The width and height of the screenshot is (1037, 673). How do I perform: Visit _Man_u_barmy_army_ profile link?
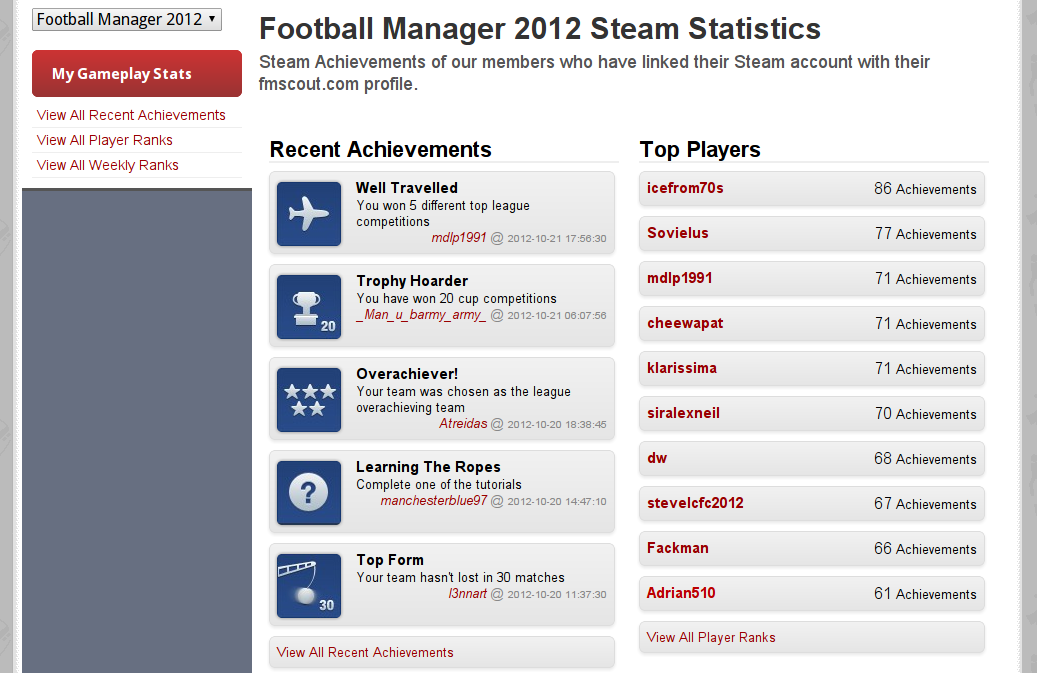tap(421, 315)
